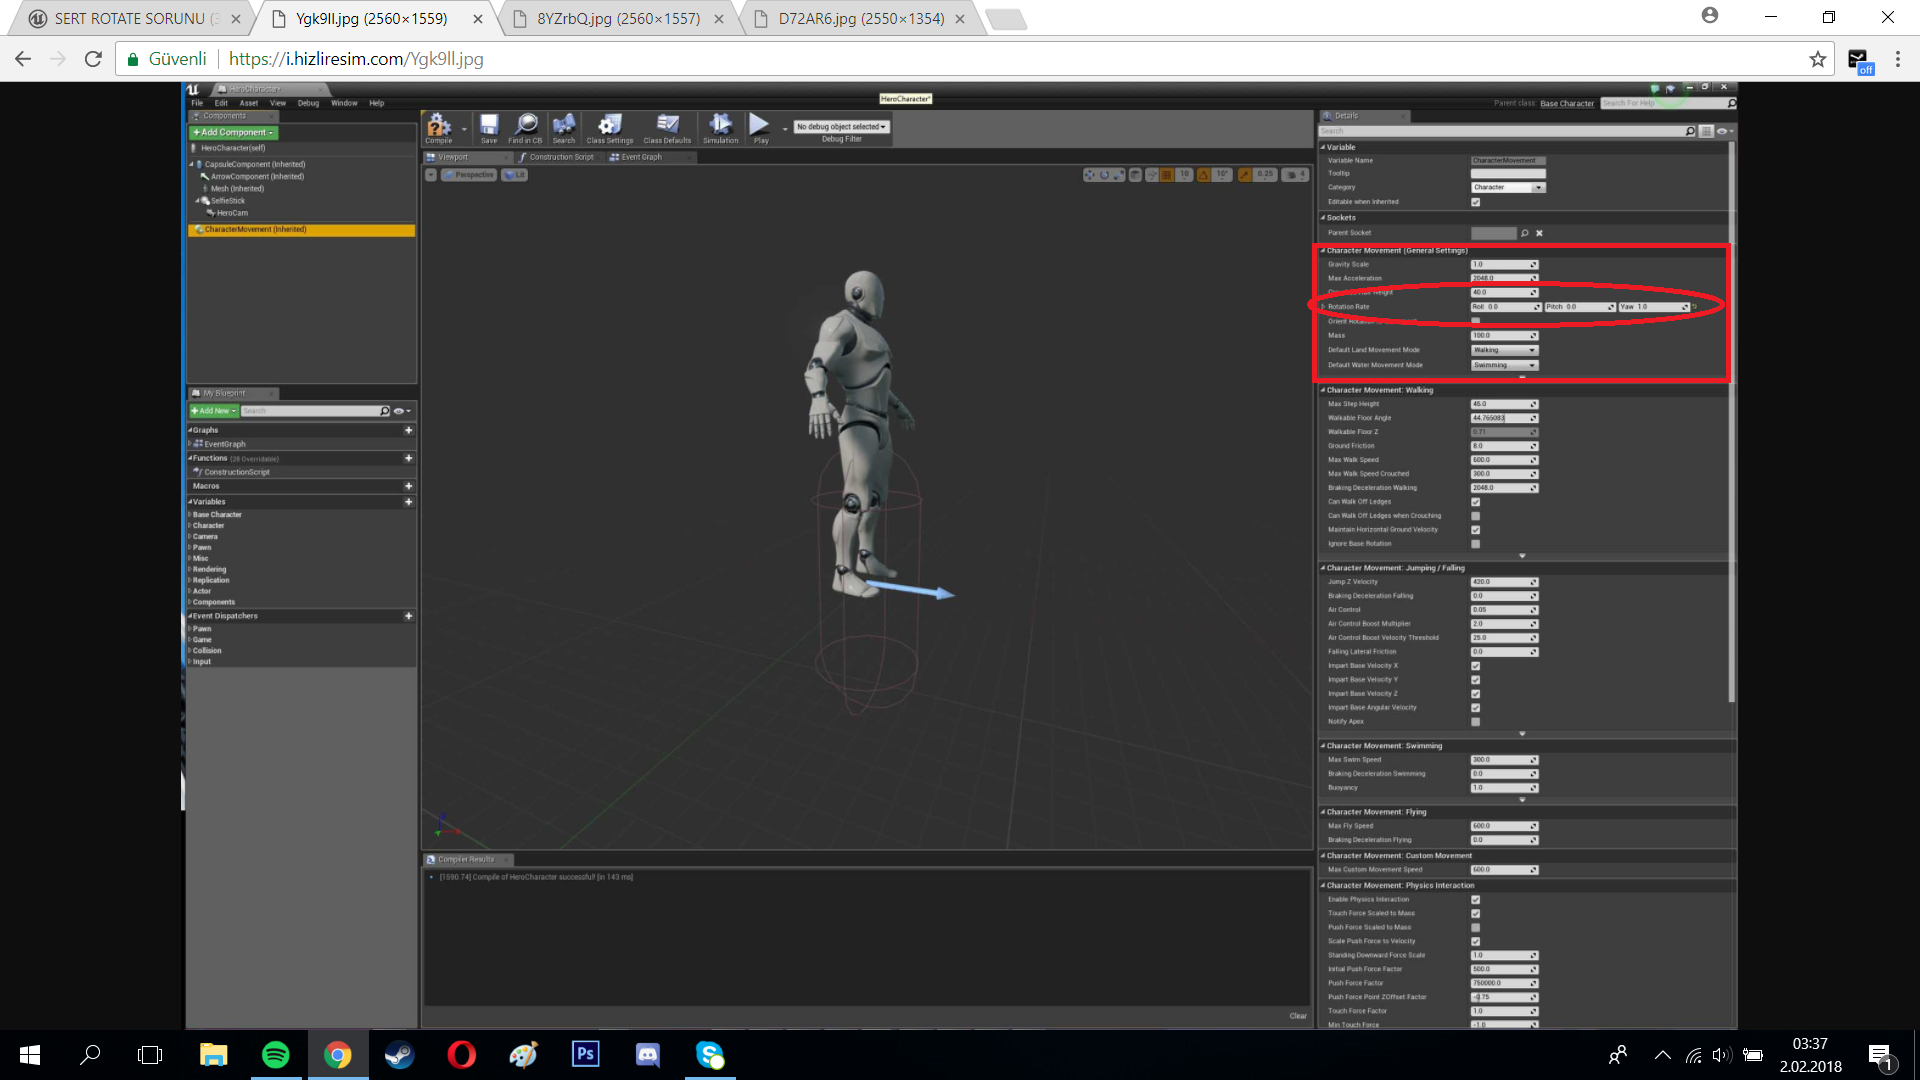Click the Perspective viewport button
Viewport: 1920px width, 1080px height.
click(x=469, y=175)
